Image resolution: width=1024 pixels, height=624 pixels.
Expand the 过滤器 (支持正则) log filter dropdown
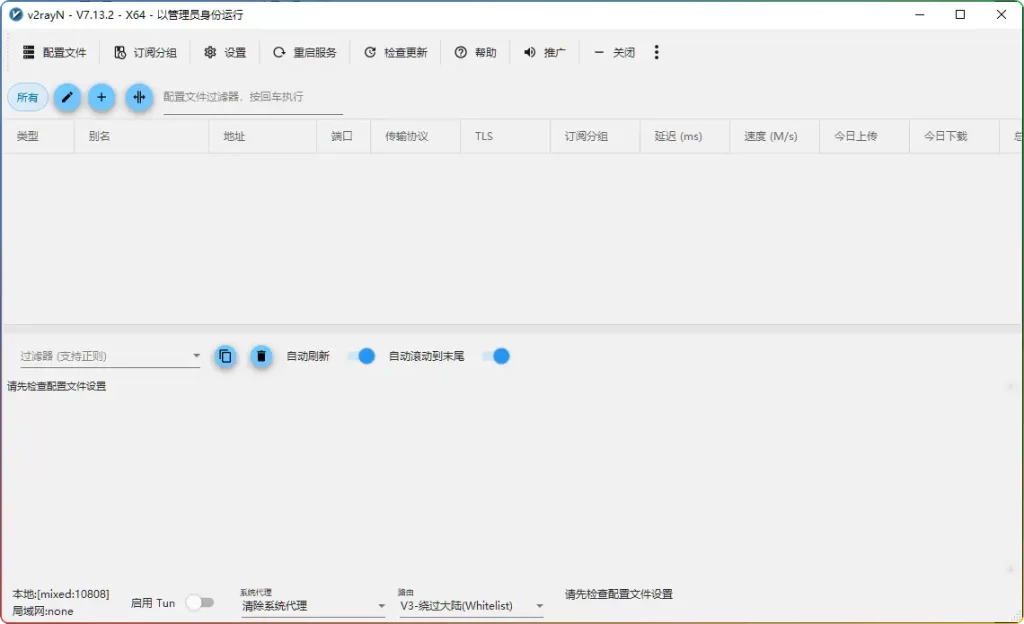click(x=110, y=356)
